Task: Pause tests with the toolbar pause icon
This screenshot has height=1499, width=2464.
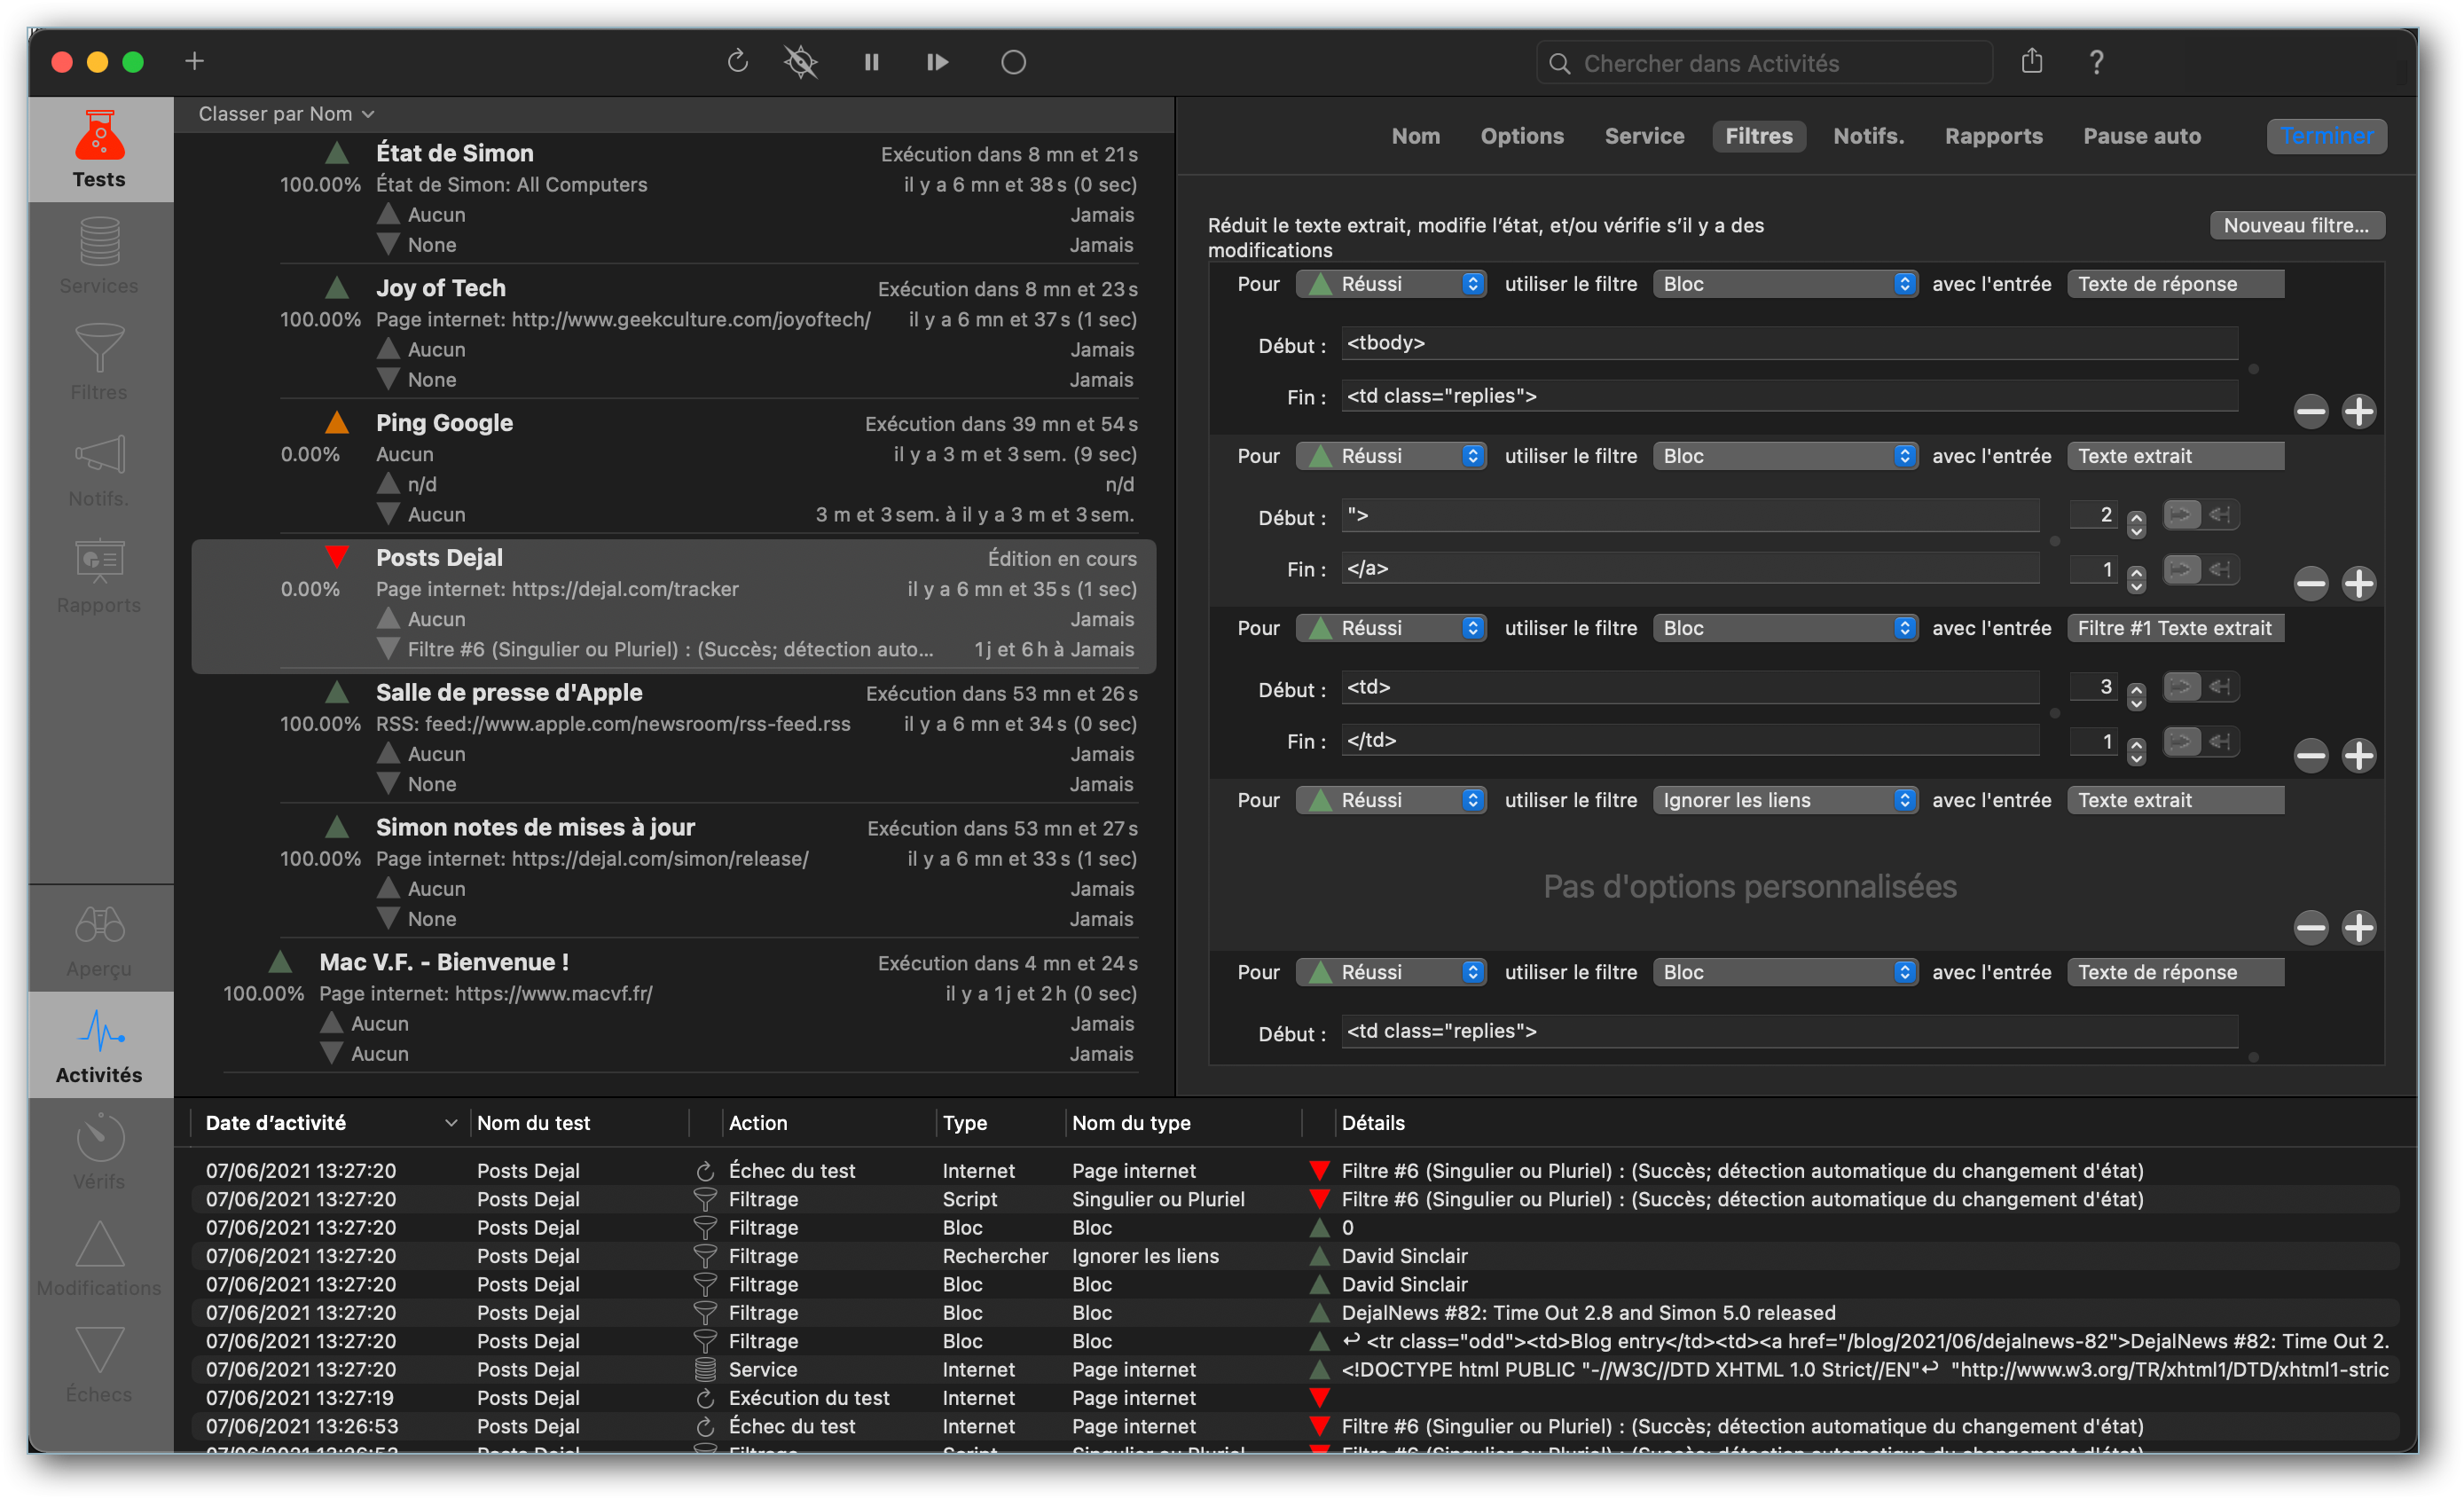Action: [872, 62]
